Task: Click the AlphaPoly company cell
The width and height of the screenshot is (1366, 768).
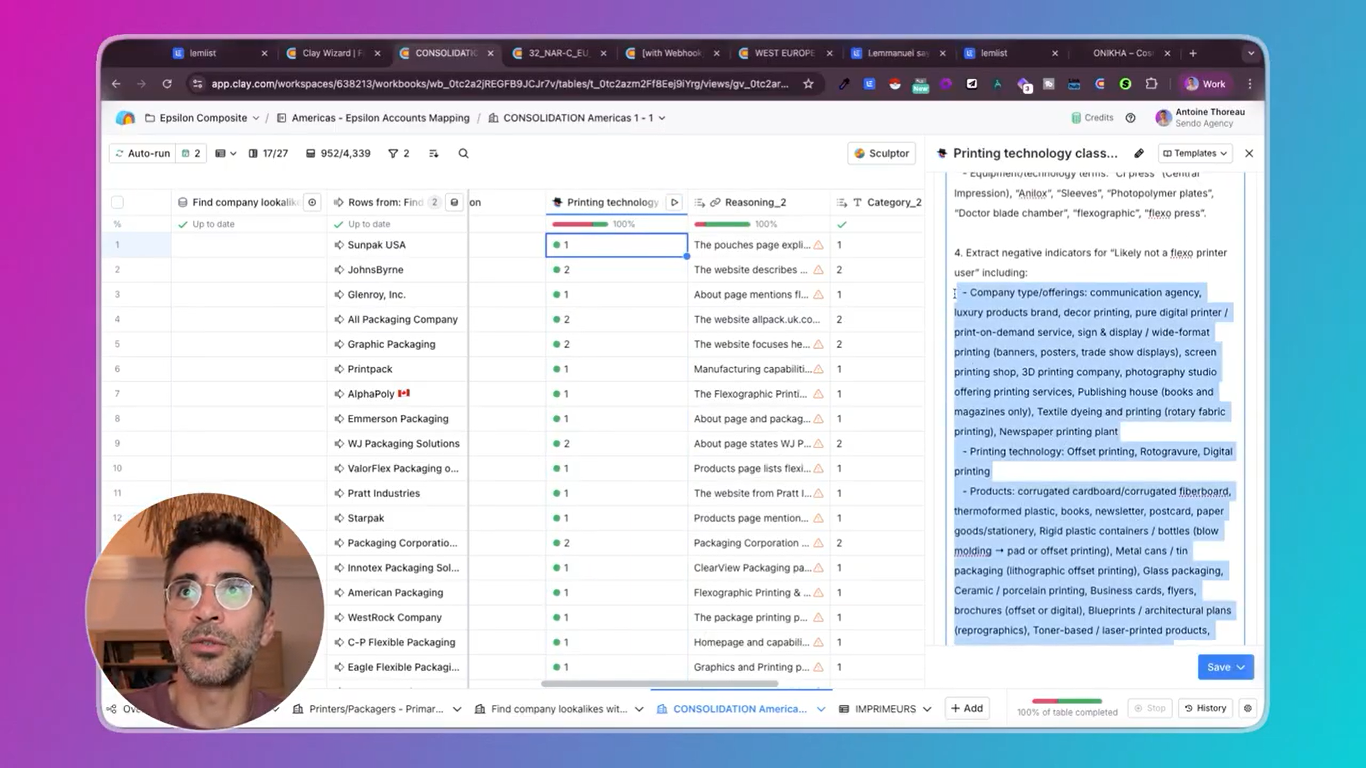Action: tap(397, 394)
